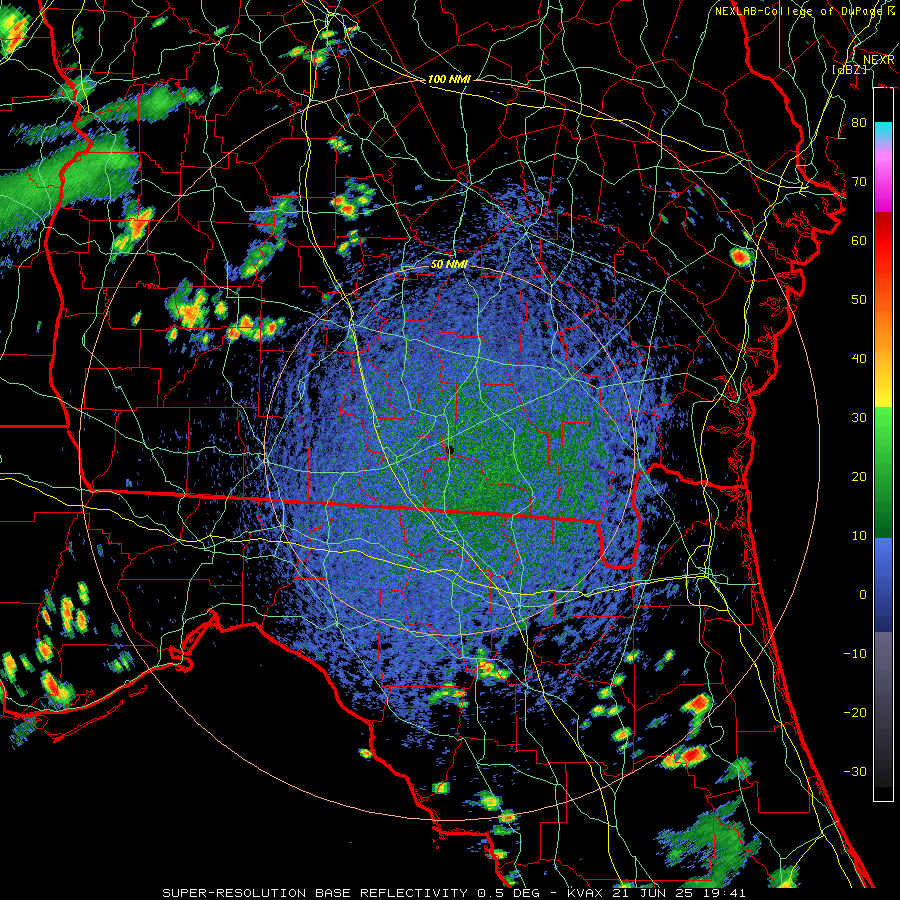
Task: Click the 50 NMI range ring label
Action: click(449, 265)
